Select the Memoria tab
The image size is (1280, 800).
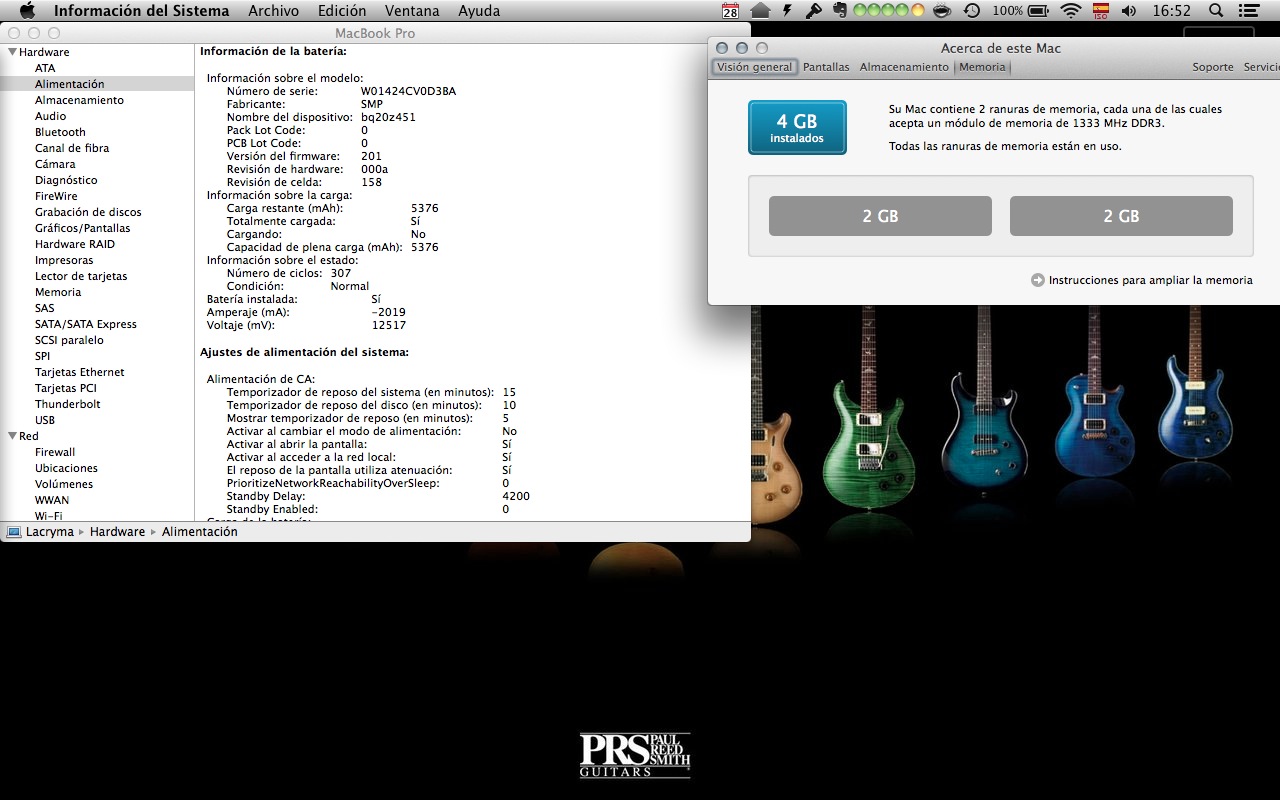982,67
